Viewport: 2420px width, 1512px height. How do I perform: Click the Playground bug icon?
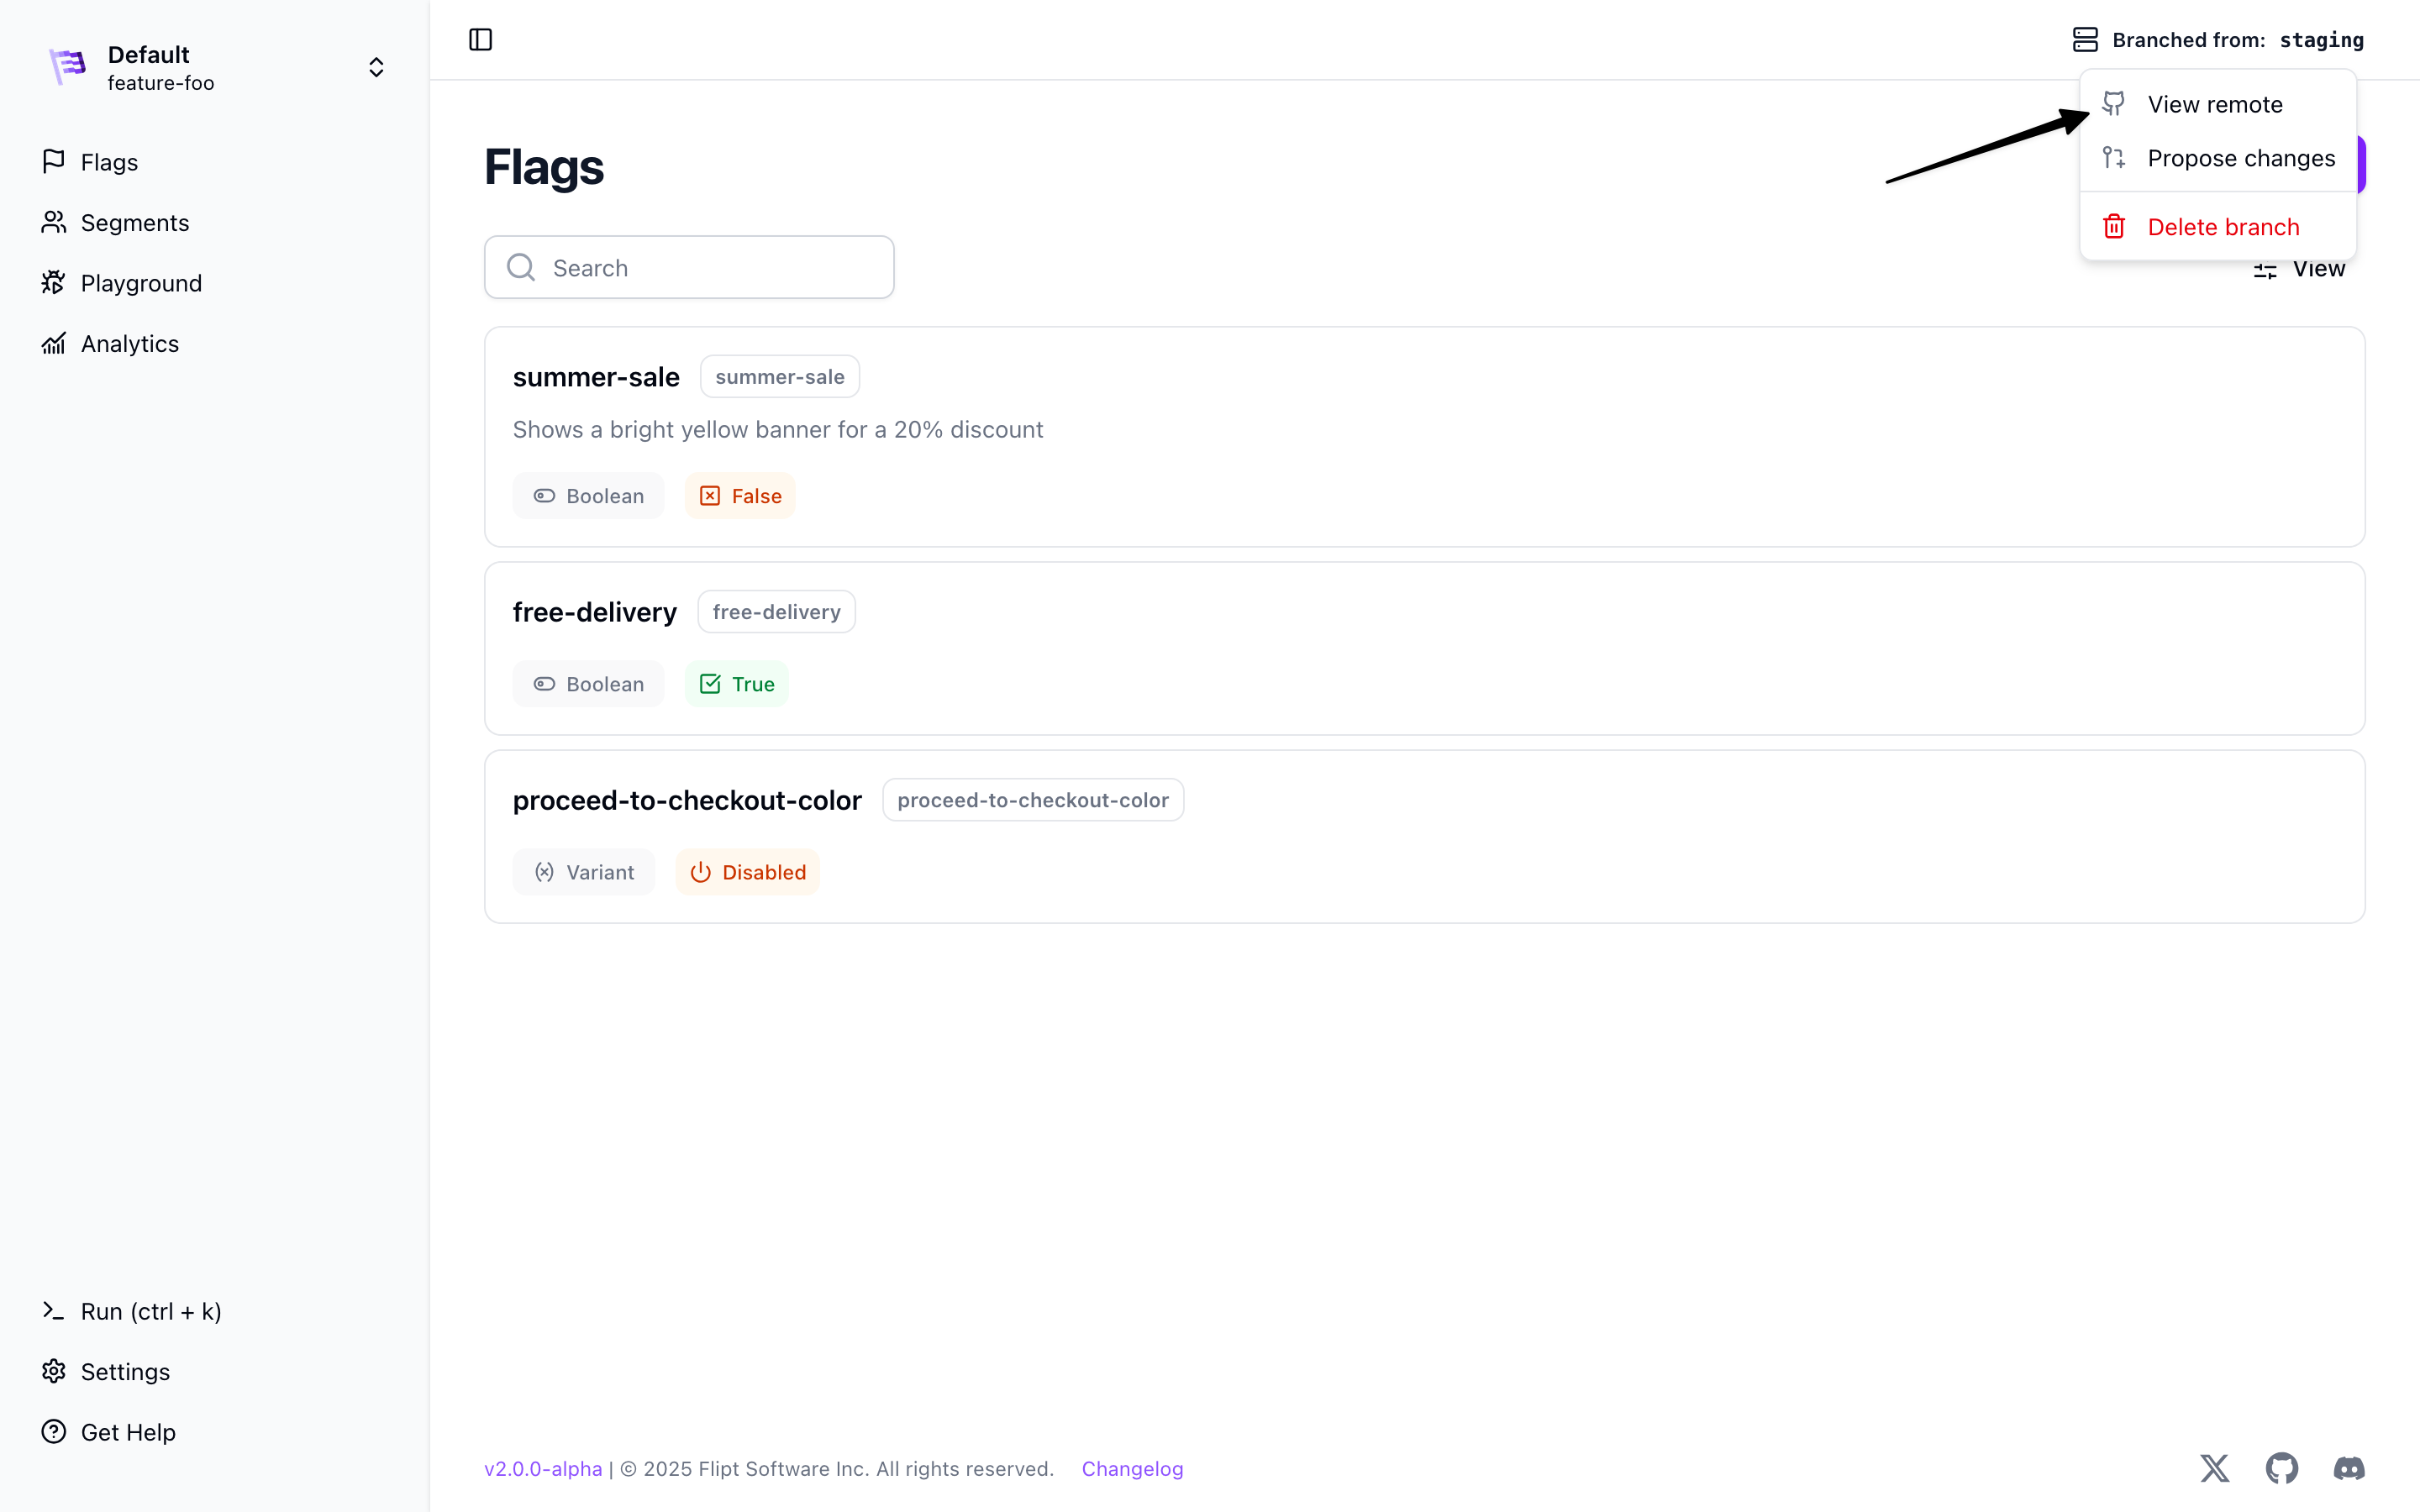click(x=54, y=283)
